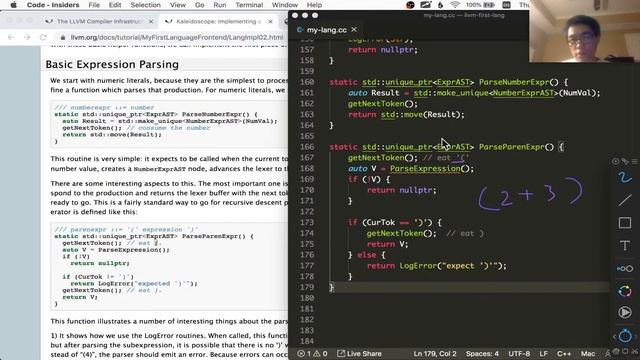This screenshot has height=360, width=640.
Task: Switch to Kaleidoscope: Implementing browser tab
Action: point(218,21)
